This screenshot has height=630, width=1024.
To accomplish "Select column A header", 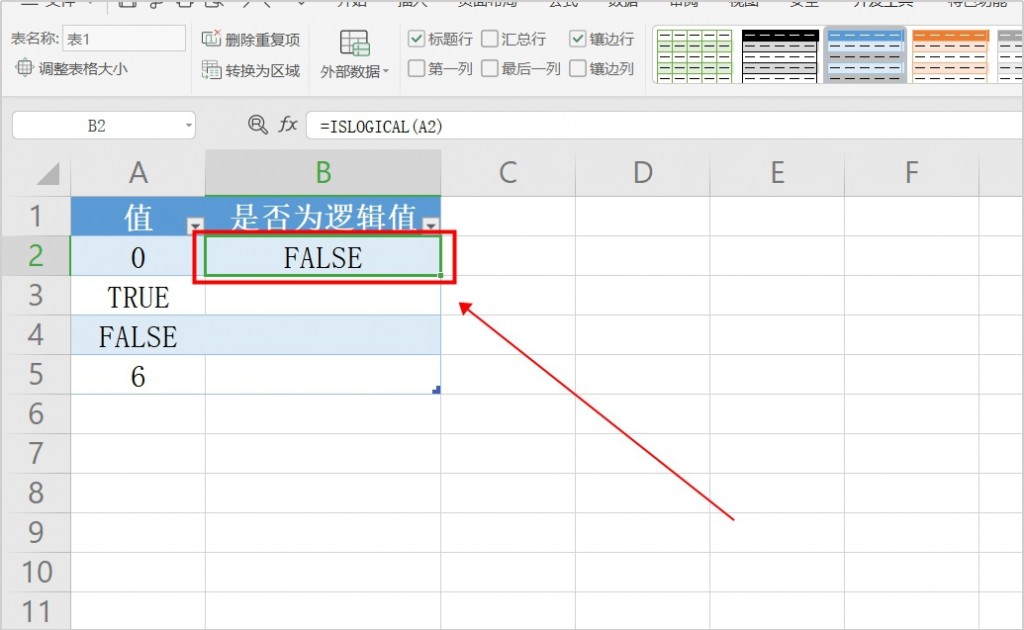I will coord(138,173).
